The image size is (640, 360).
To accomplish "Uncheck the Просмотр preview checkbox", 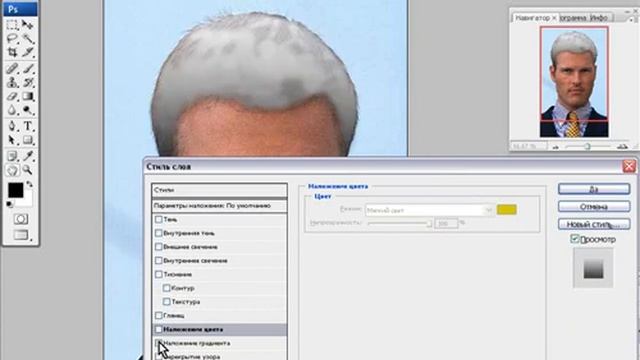I will coord(575,239).
